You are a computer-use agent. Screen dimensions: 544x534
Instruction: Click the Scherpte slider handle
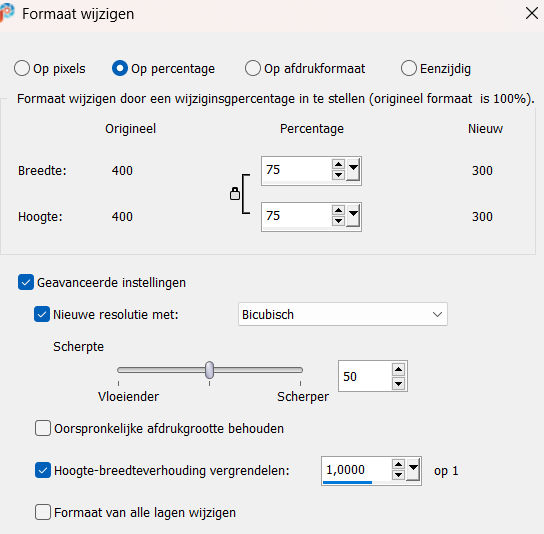[209, 370]
